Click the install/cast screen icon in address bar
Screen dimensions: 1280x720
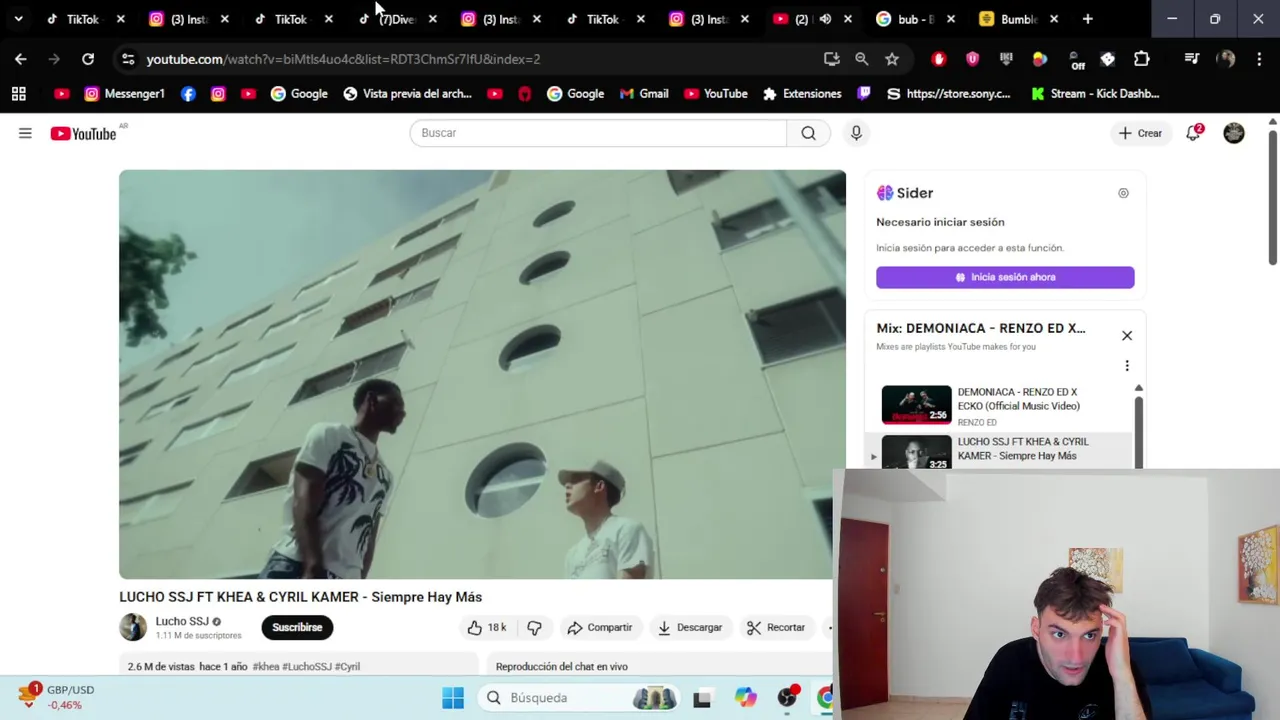pos(831,59)
